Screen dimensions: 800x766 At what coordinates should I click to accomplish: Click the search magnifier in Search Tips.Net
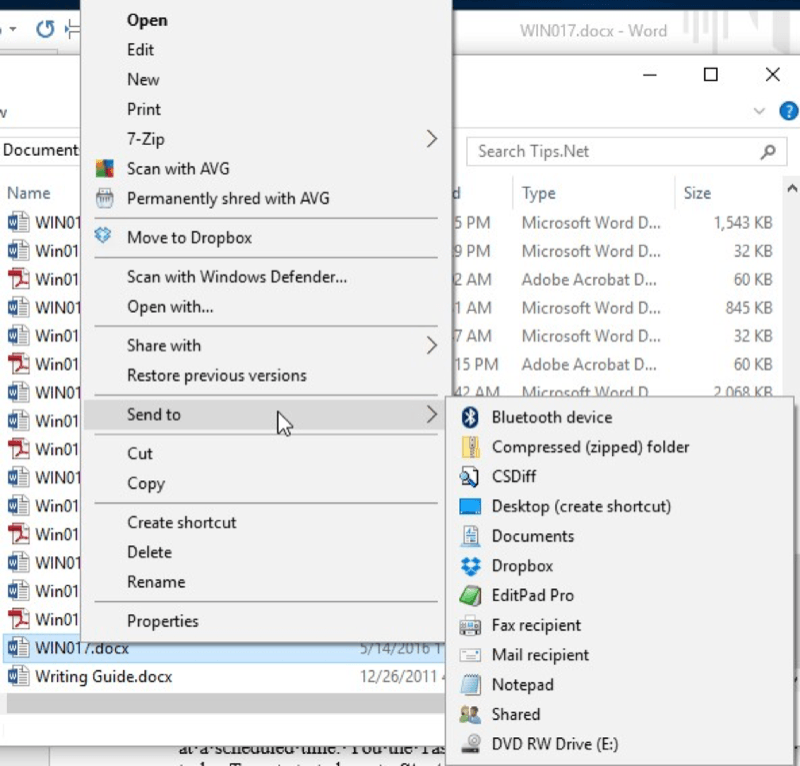point(768,151)
